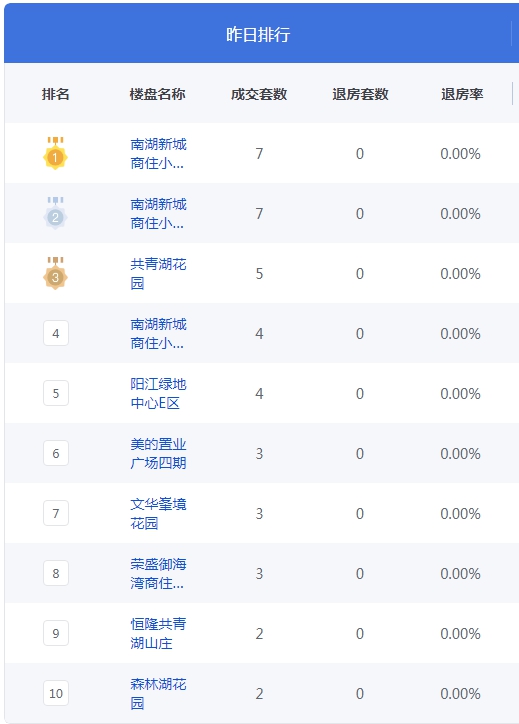Screen dimensions: 519x724
Task: Open 荣盛御海湾商住 property link
Action: [x=158, y=573]
